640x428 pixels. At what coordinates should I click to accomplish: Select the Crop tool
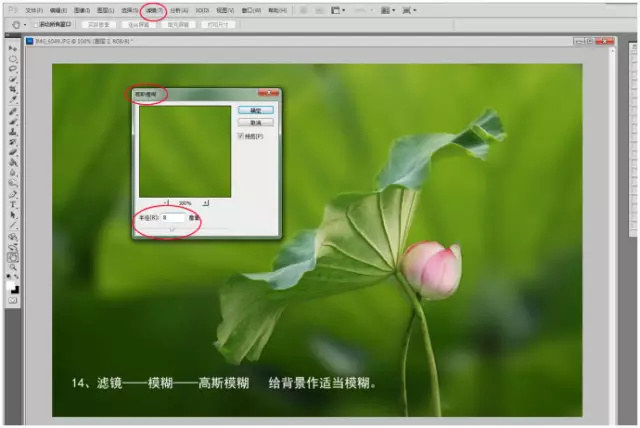(x=13, y=89)
